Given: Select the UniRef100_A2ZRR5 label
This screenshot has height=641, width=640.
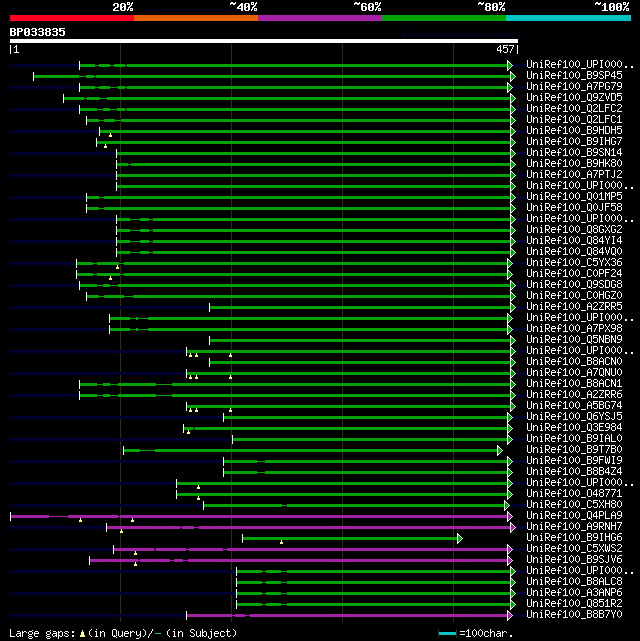Looking at the screenshot, I should click(574, 307).
